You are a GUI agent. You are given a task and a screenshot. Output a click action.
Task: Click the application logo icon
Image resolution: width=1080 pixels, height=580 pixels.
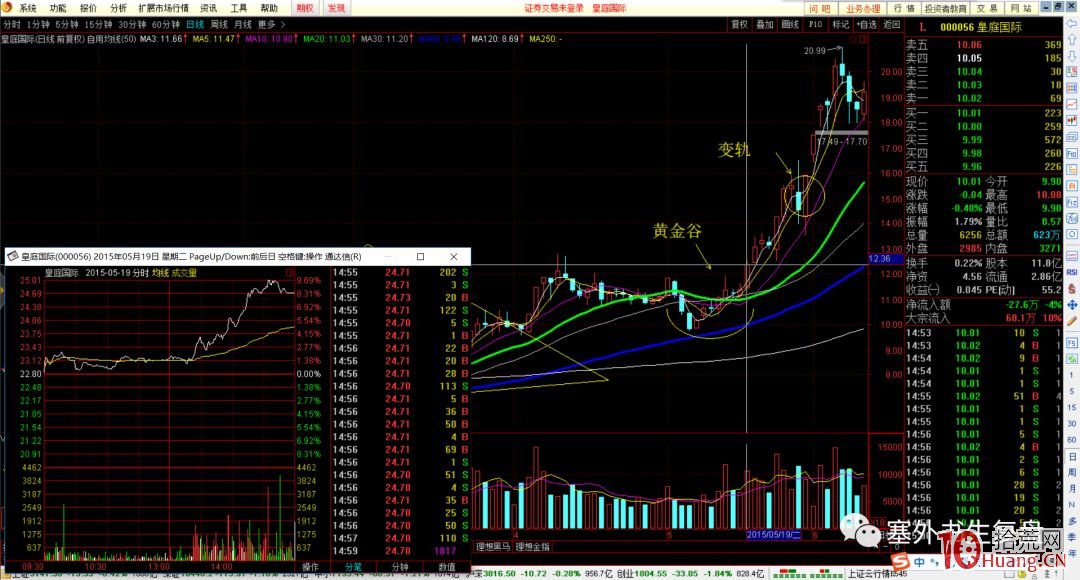(7, 8)
